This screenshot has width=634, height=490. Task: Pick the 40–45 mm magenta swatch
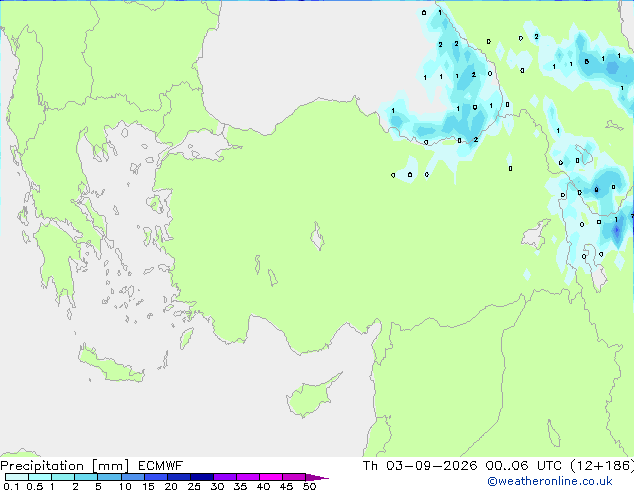(271, 477)
